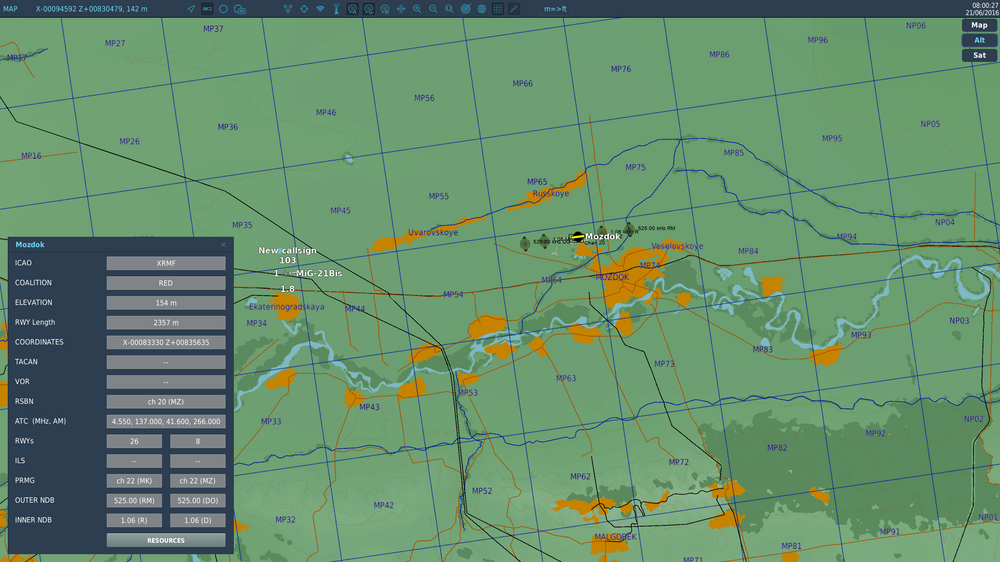This screenshot has width=1000, height=562.
Task: Click the globe icon in toolbar
Action: [x=482, y=9]
